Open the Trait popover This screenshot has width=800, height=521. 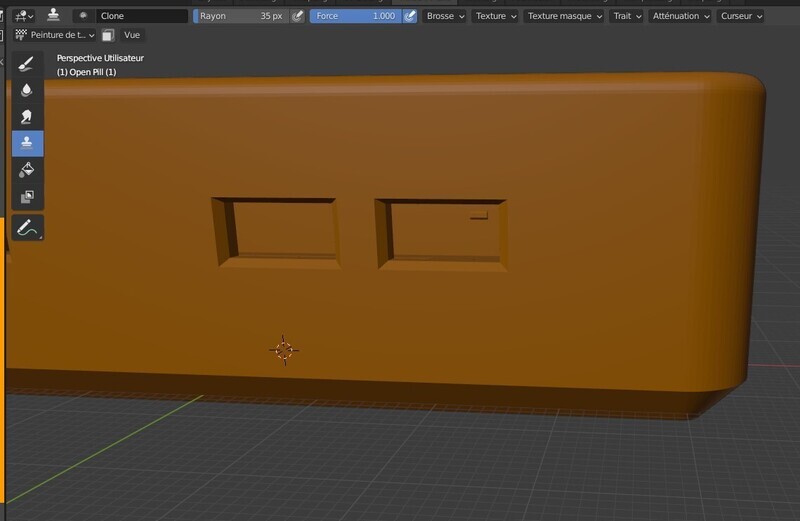[627, 16]
